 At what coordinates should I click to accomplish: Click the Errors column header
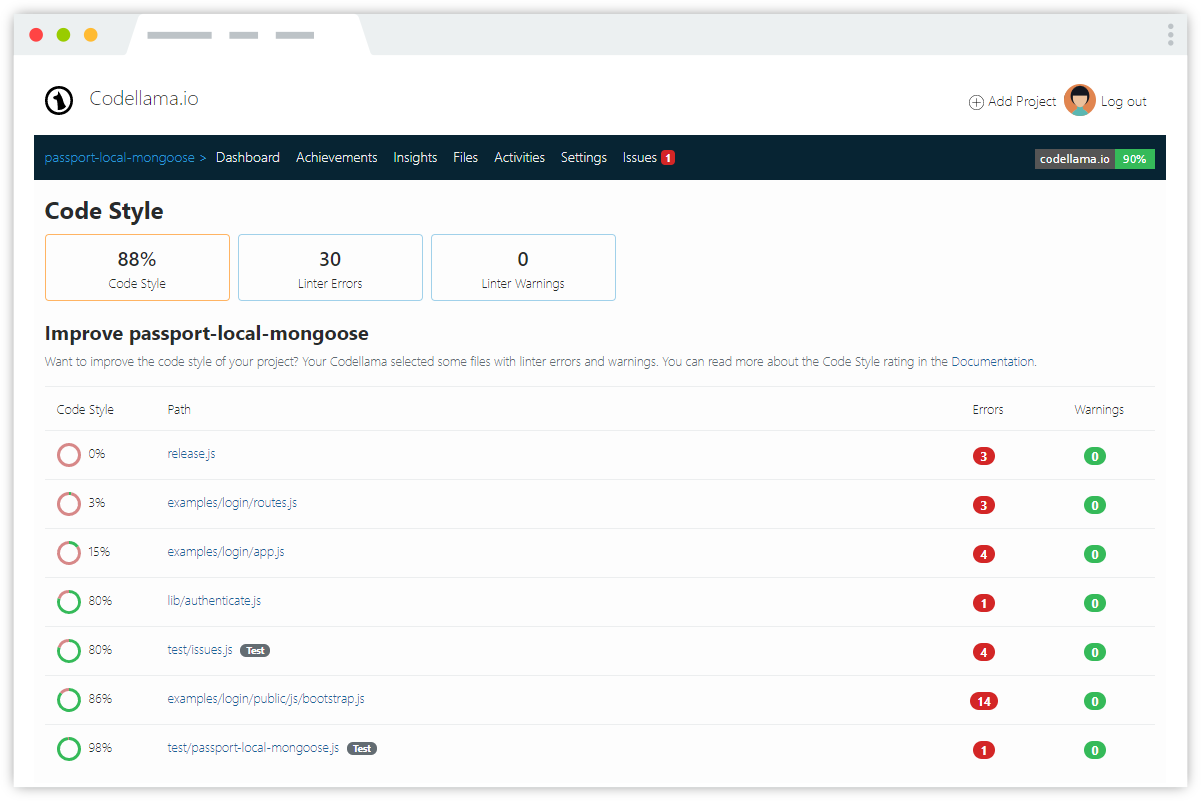[x=988, y=409]
